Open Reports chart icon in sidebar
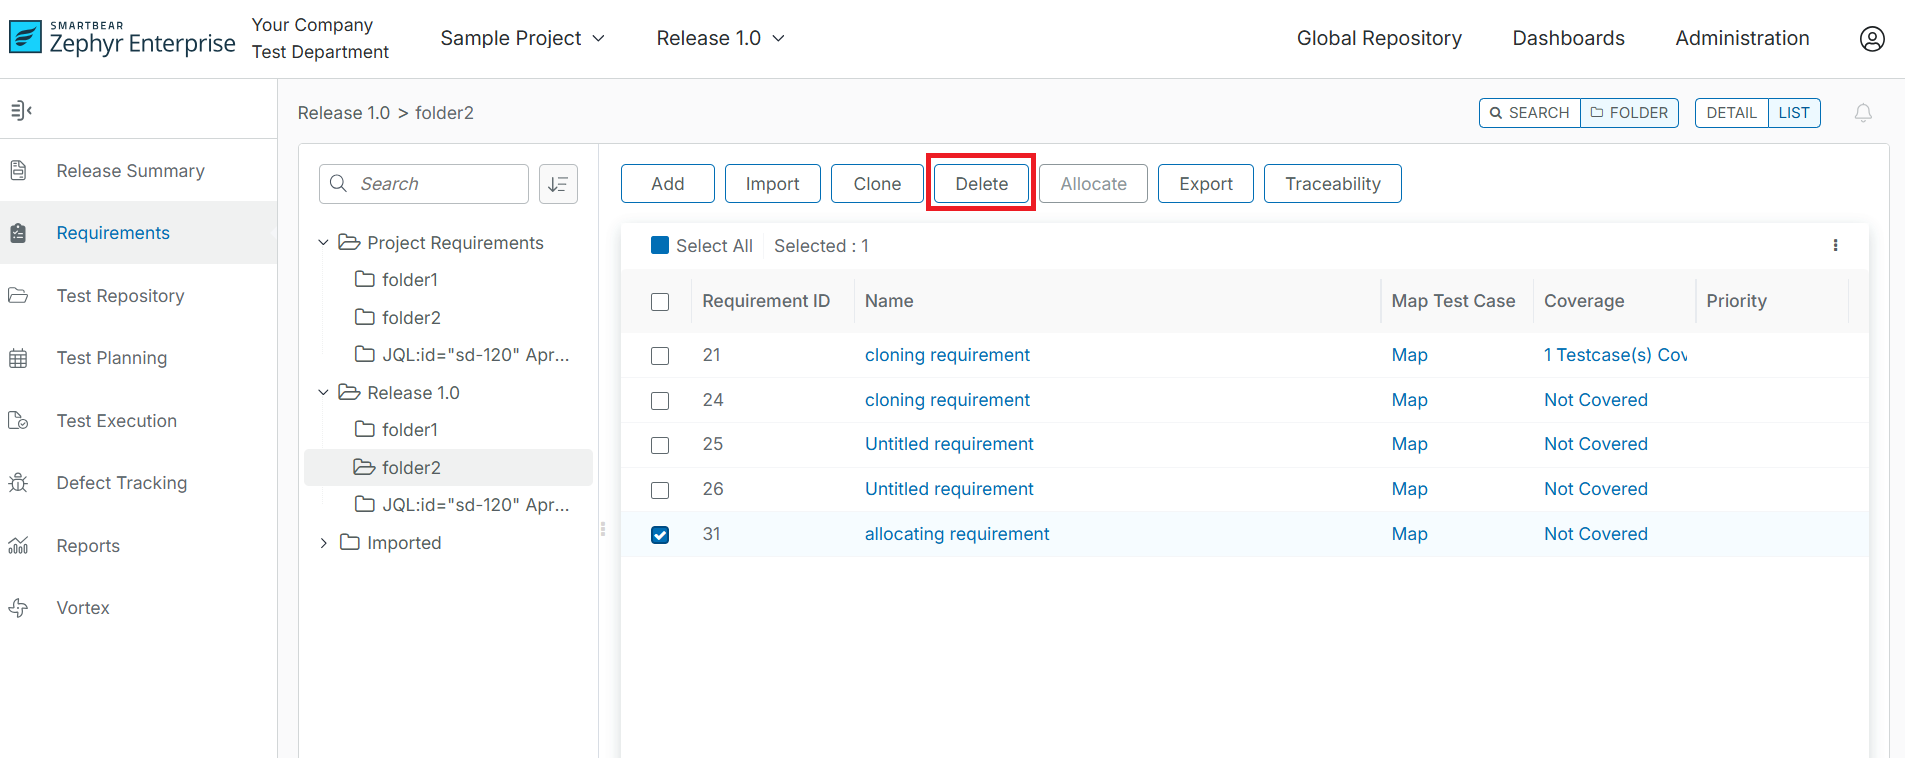The height and width of the screenshot is (758, 1905). (18, 546)
